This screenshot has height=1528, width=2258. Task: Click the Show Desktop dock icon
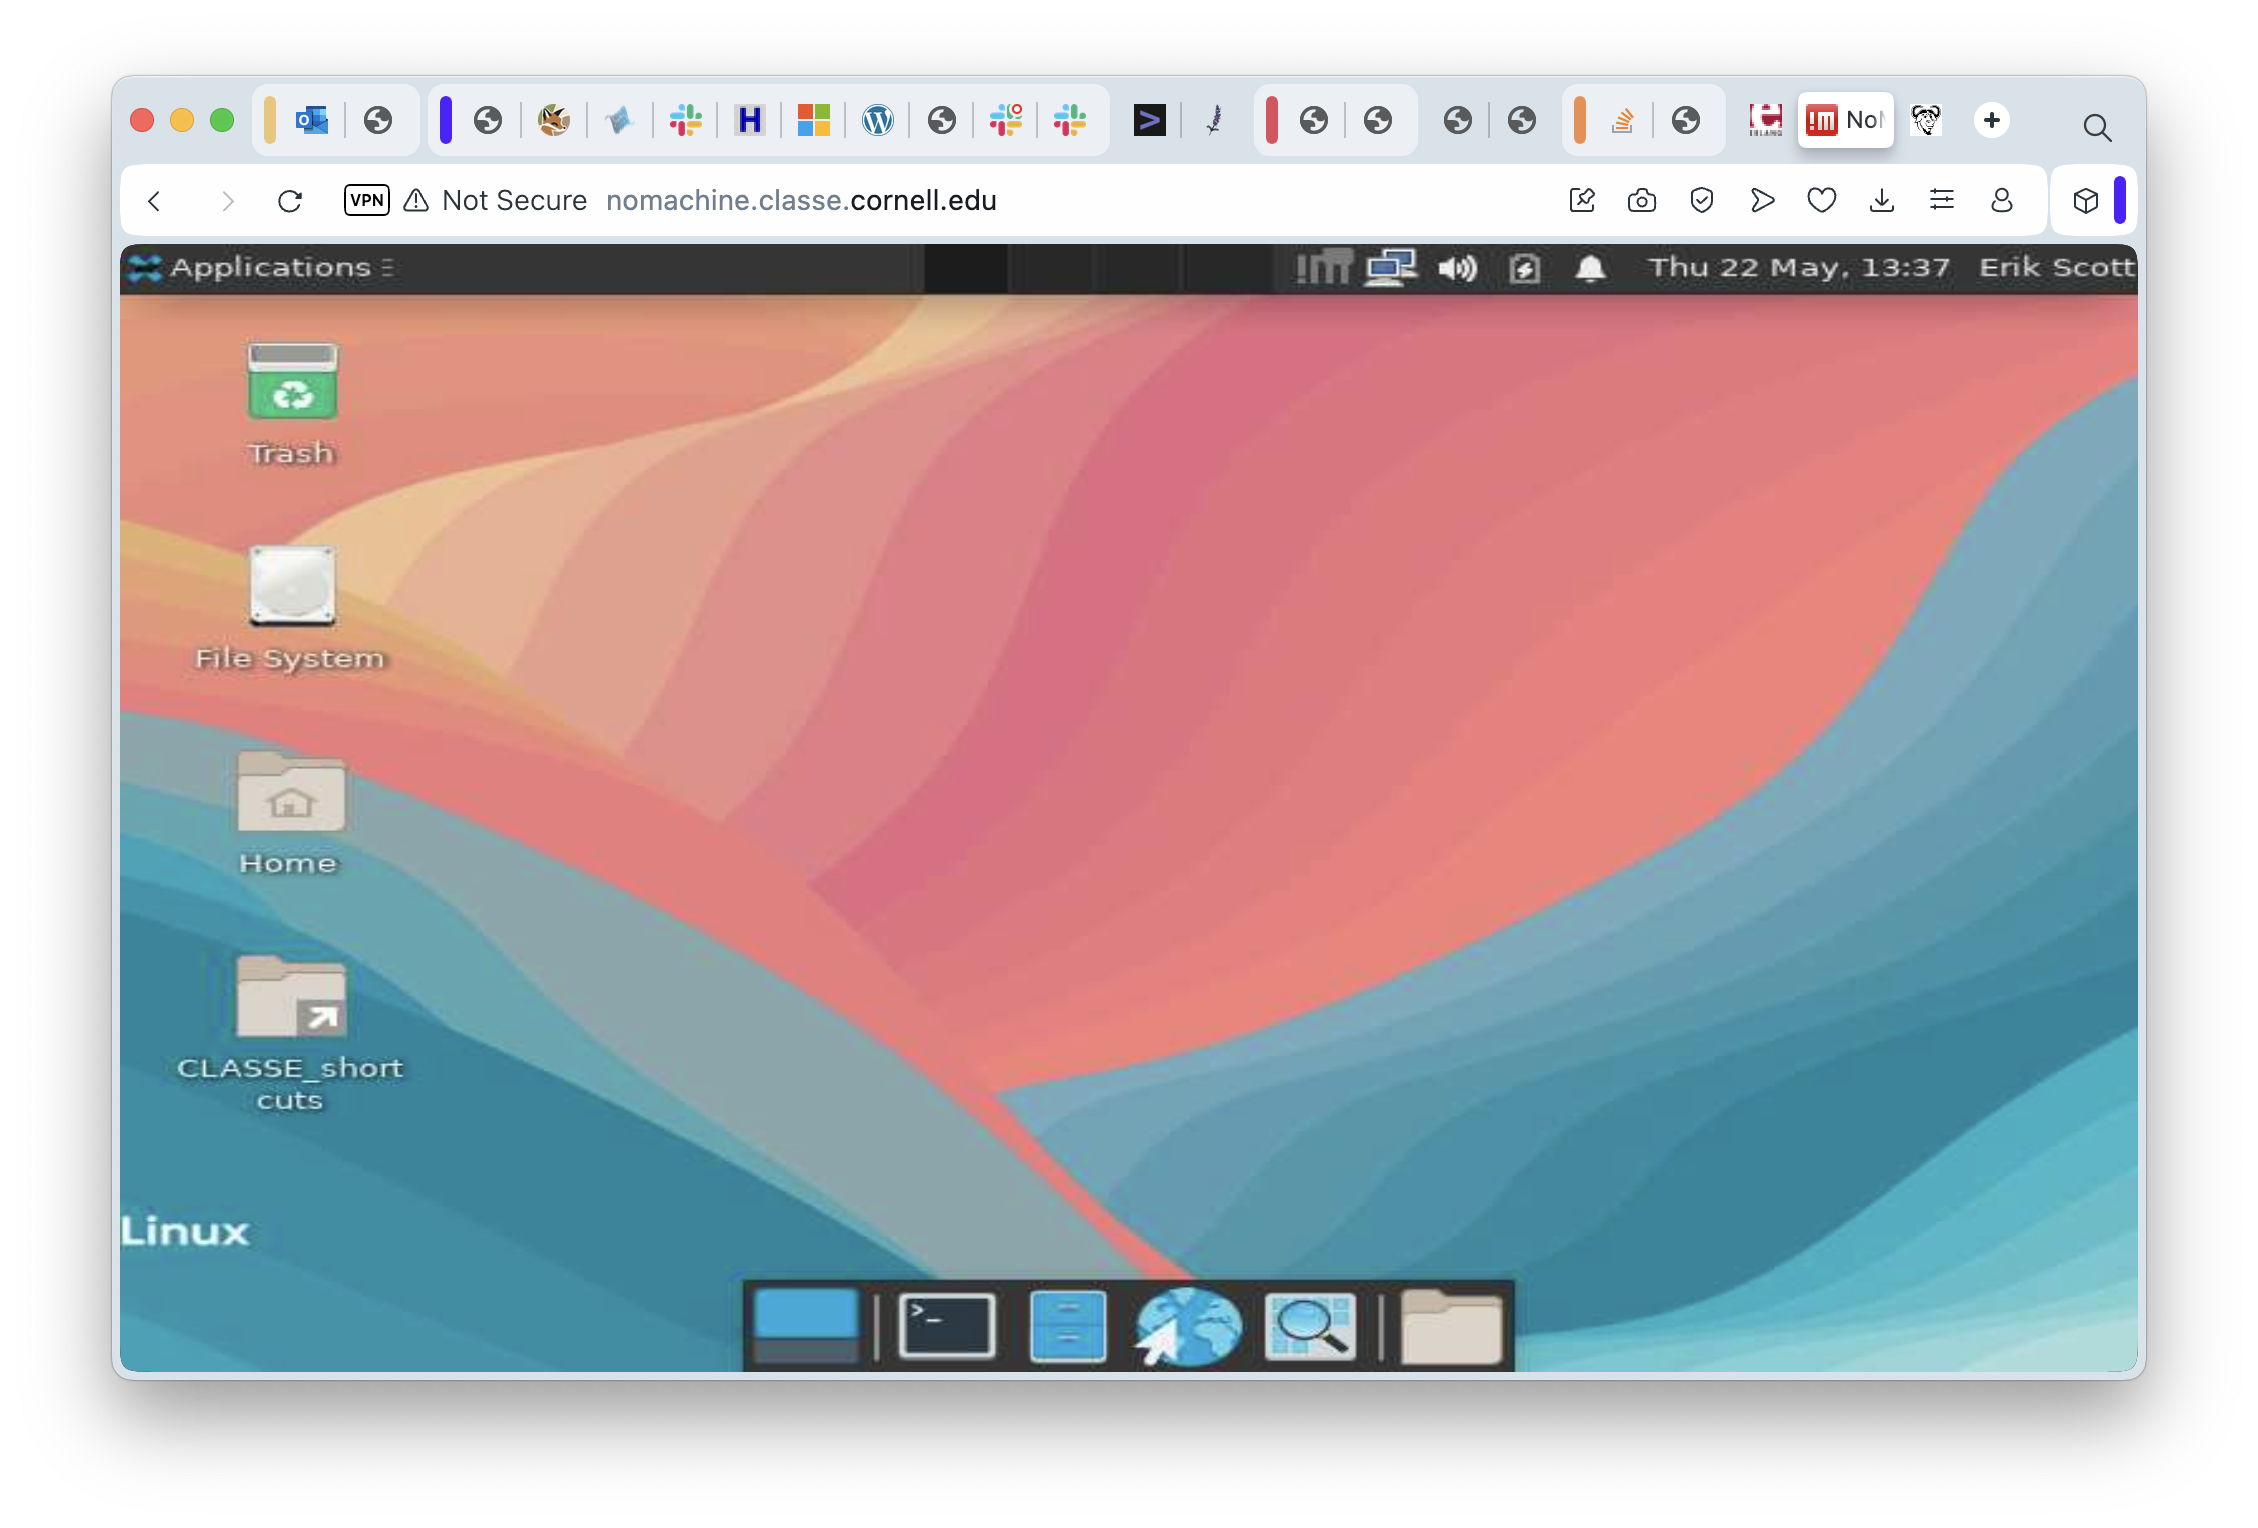coord(805,1326)
